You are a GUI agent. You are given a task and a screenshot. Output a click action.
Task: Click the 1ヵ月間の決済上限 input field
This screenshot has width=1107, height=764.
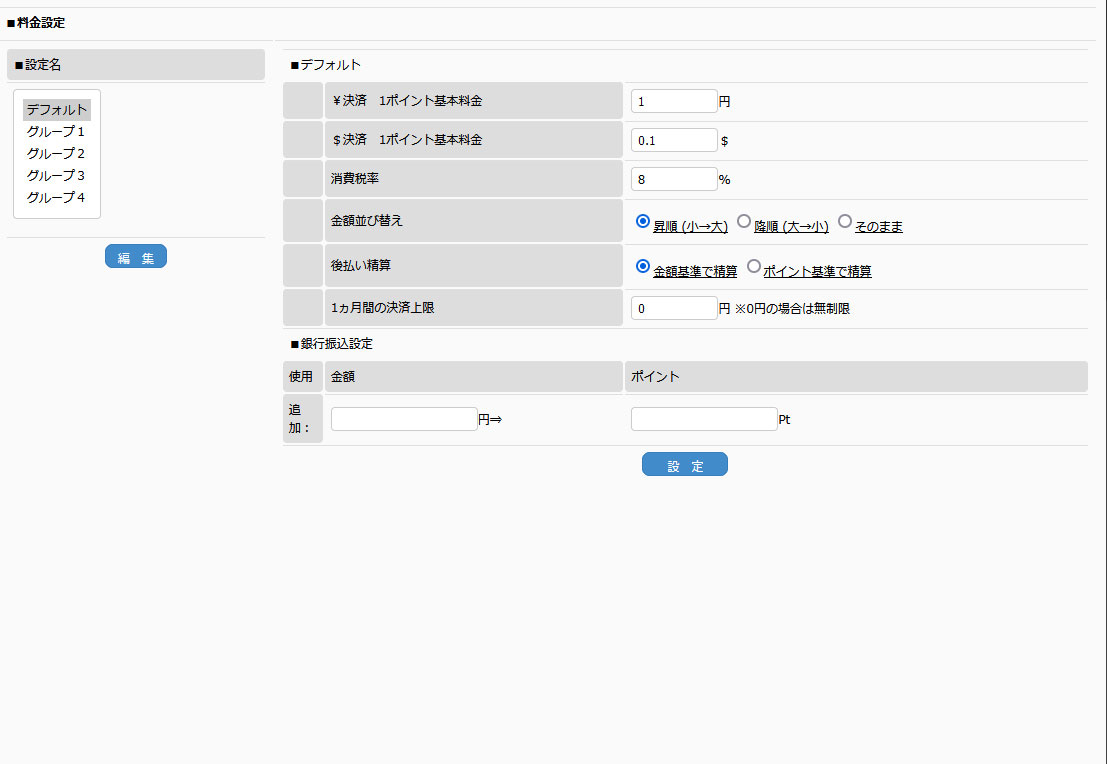coord(674,309)
